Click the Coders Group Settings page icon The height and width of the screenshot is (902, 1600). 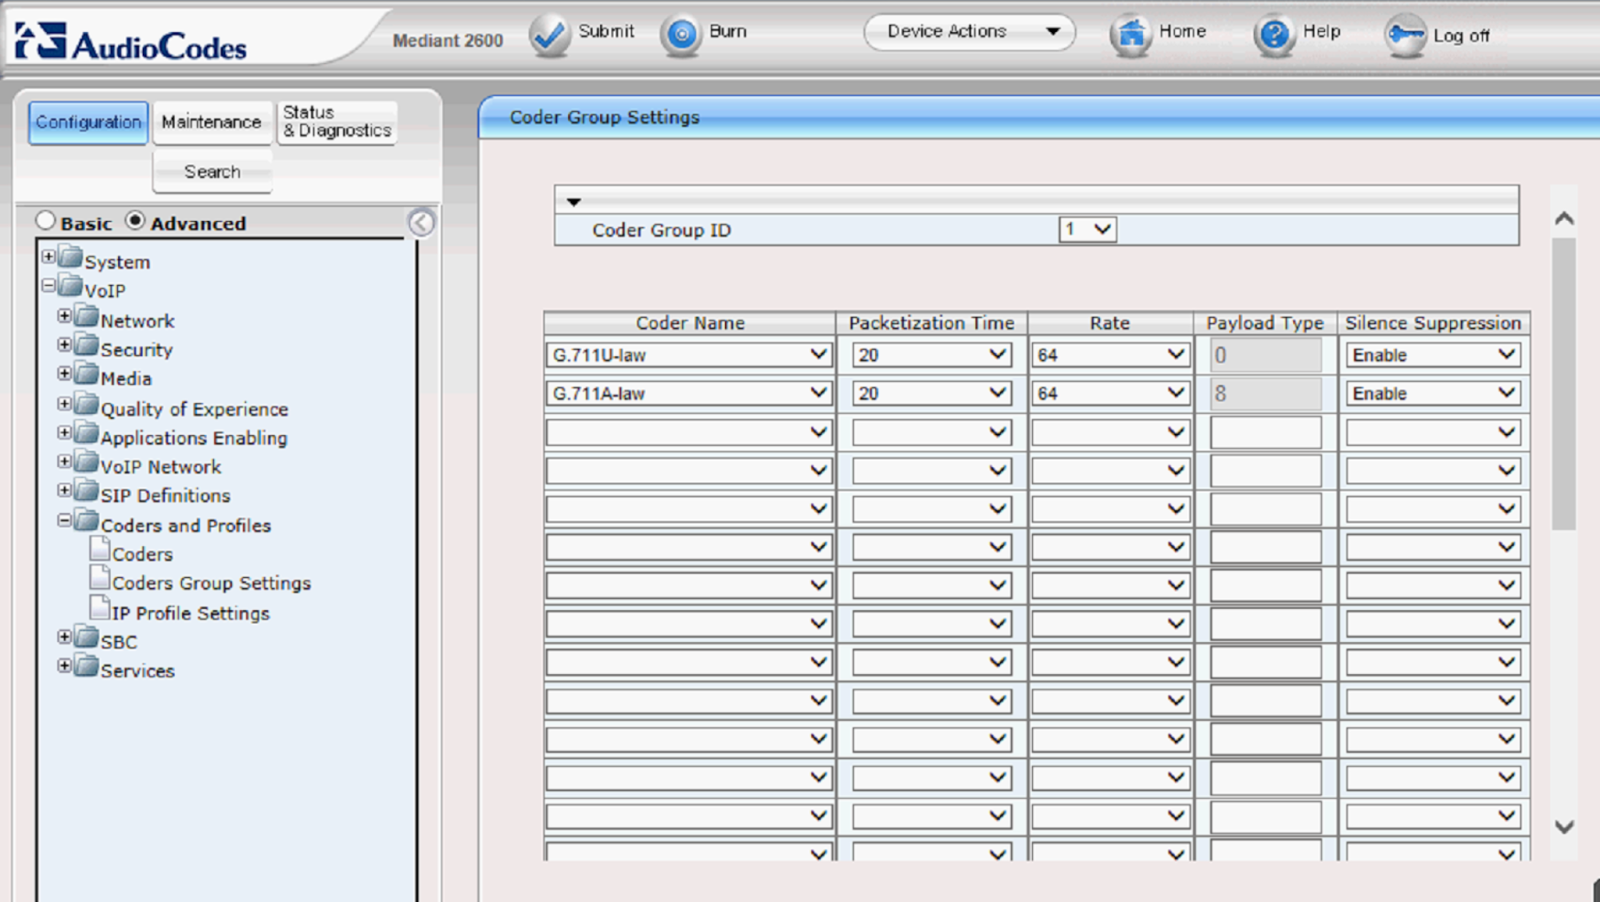click(x=98, y=576)
